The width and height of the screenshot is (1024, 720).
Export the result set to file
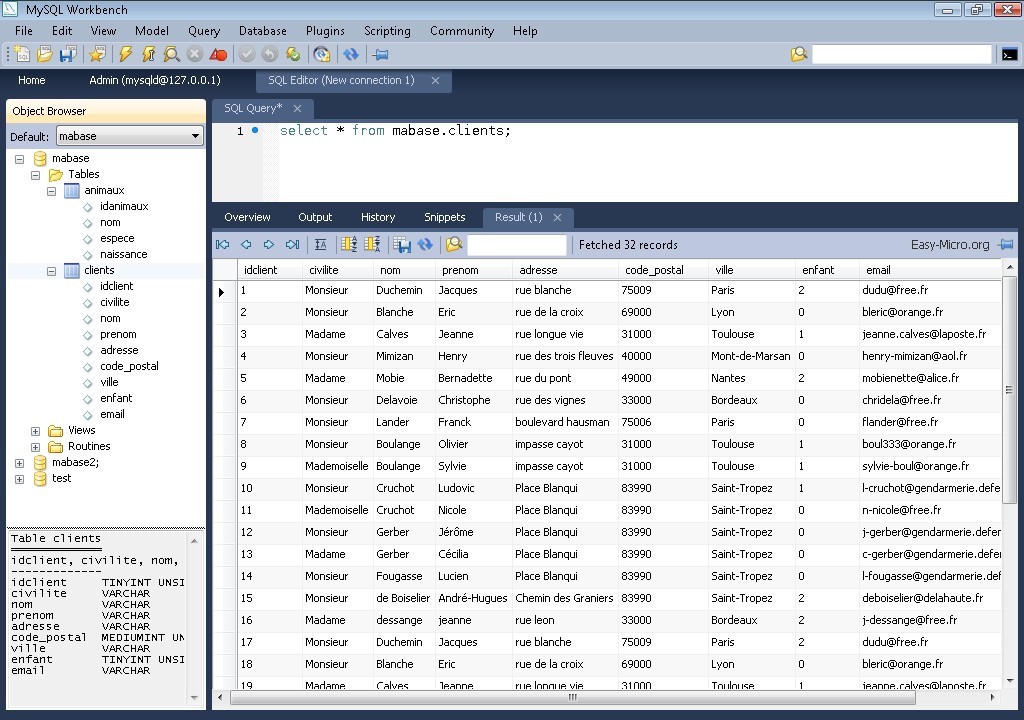(402, 244)
